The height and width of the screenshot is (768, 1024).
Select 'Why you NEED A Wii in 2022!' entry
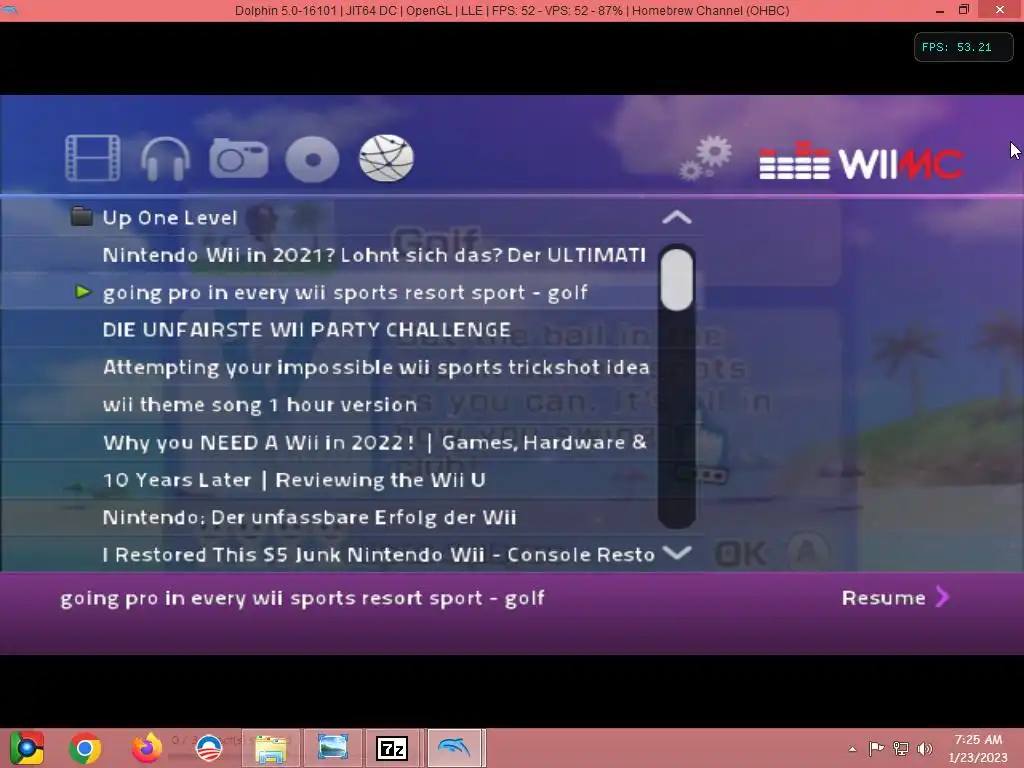(375, 442)
